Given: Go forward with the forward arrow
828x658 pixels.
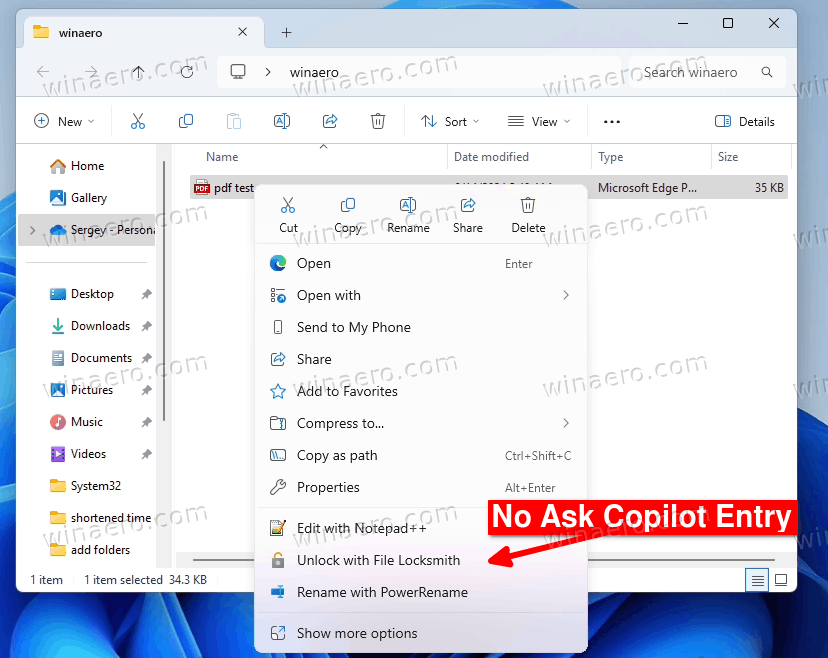Looking at the screenshot, I should (91, 72).
